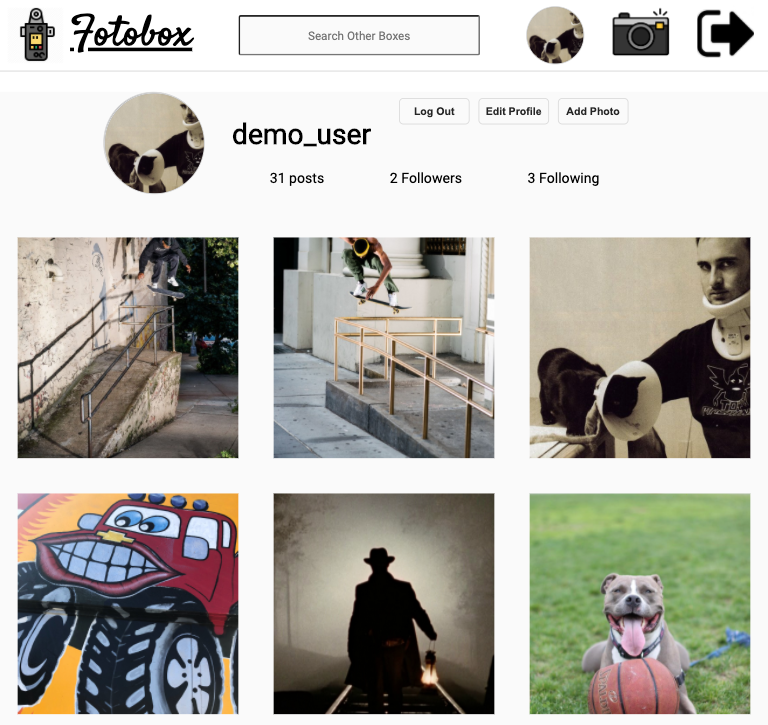Open the dog with basketball photo
768x725 pixels.
(x=640, y=604)
